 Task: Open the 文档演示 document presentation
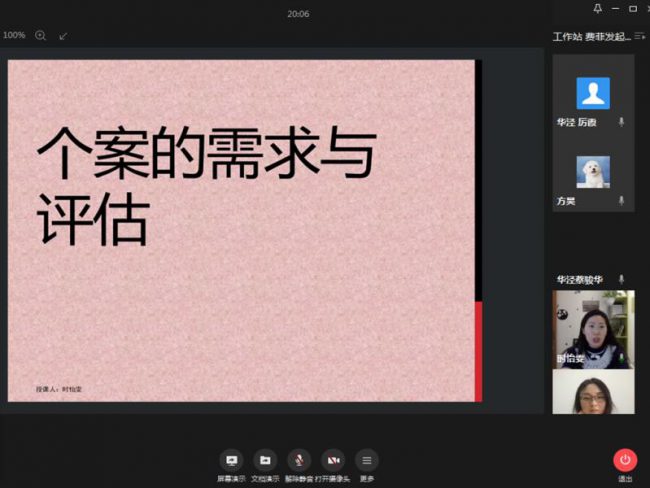click(265, 460)
